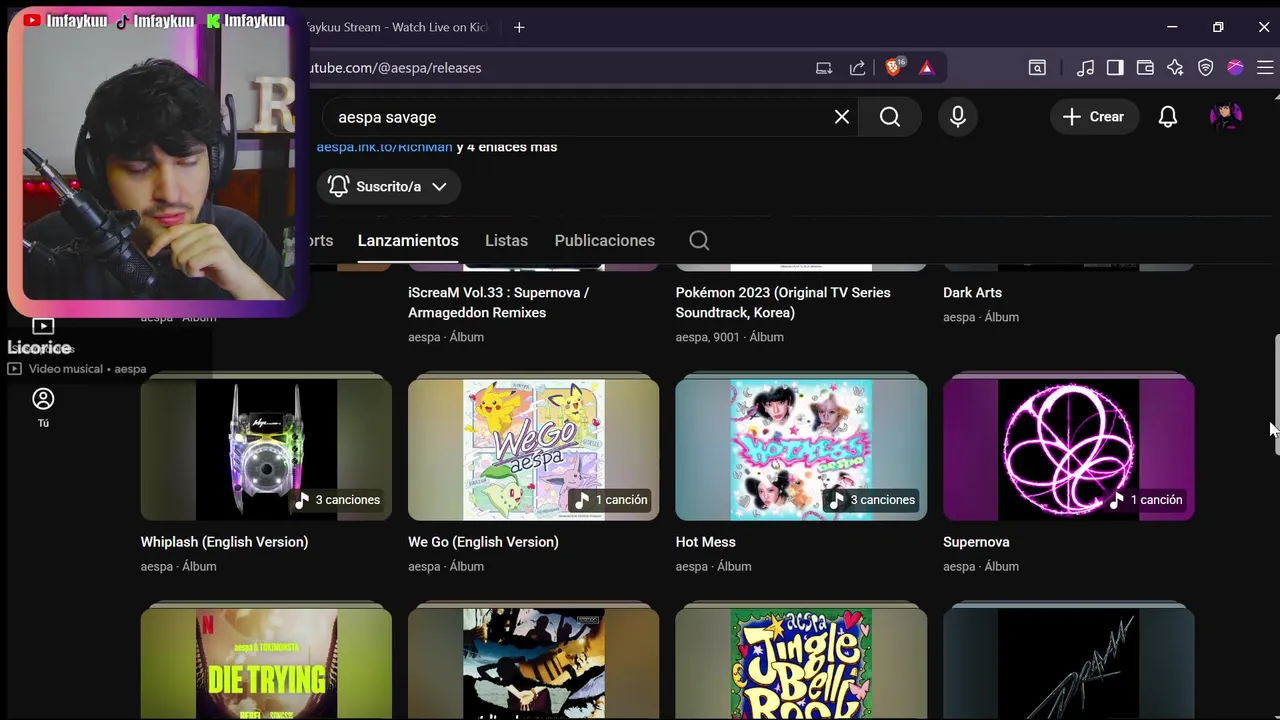Switch to the Publicaciones tab
The image size is (1280, 720).
click(x=605, y=240)
